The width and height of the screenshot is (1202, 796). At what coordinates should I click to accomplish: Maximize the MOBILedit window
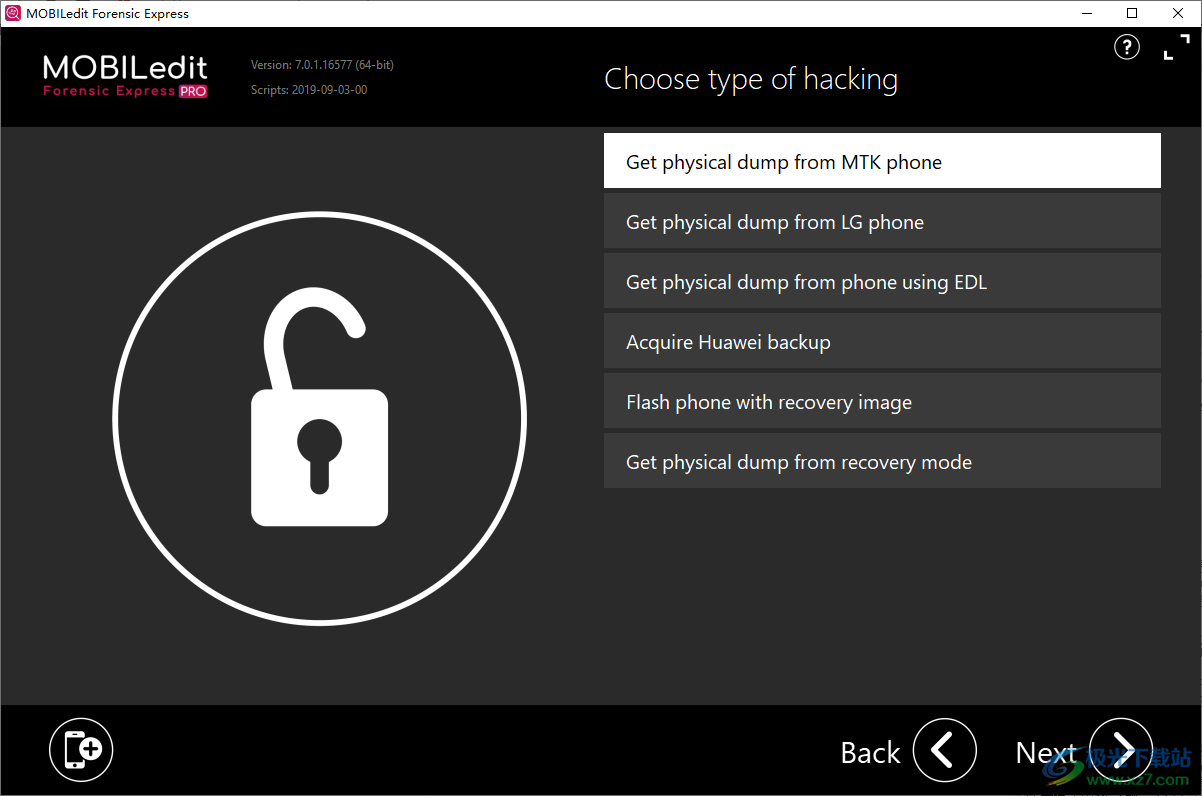pos(1132,13)
